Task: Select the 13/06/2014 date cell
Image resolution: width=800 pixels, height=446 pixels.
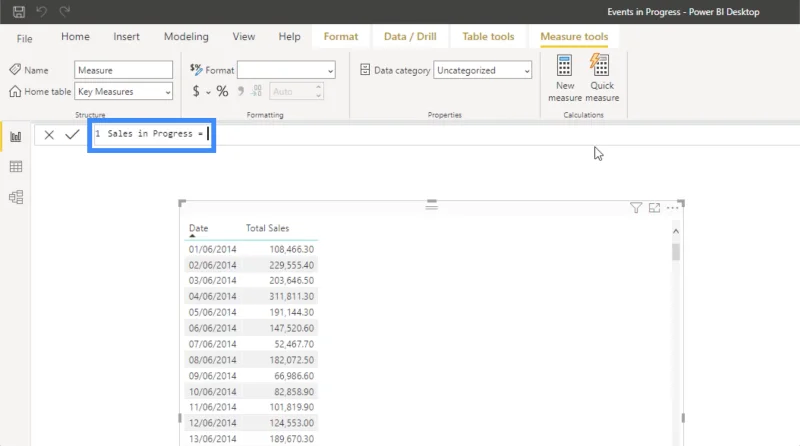Action: [212, 439]
